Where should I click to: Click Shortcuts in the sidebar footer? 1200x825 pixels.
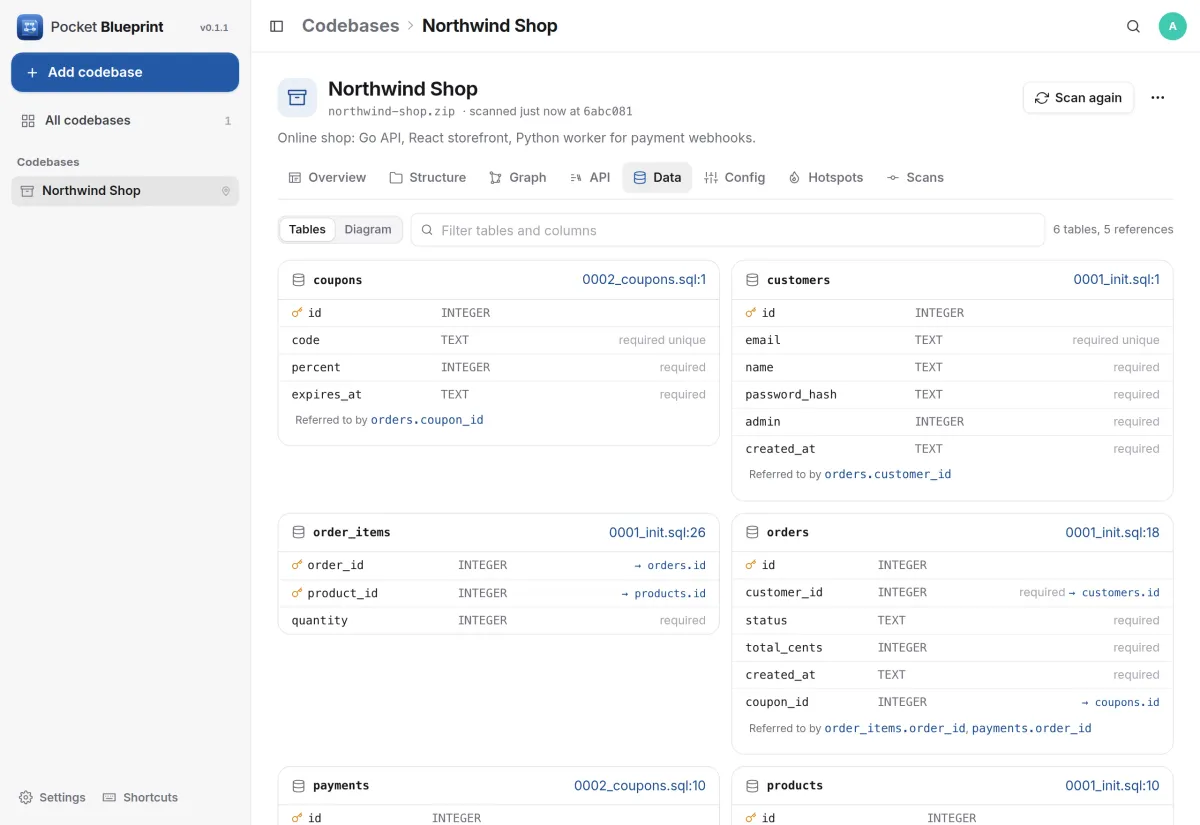point(140,797)
